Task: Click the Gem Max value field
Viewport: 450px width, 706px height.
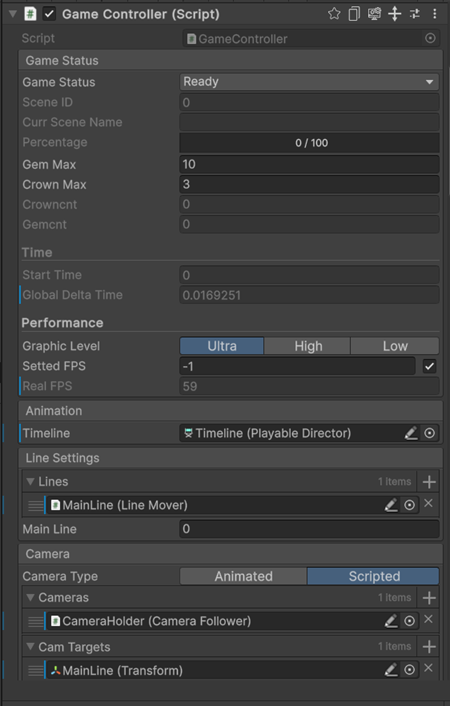Action: (309, 164)
